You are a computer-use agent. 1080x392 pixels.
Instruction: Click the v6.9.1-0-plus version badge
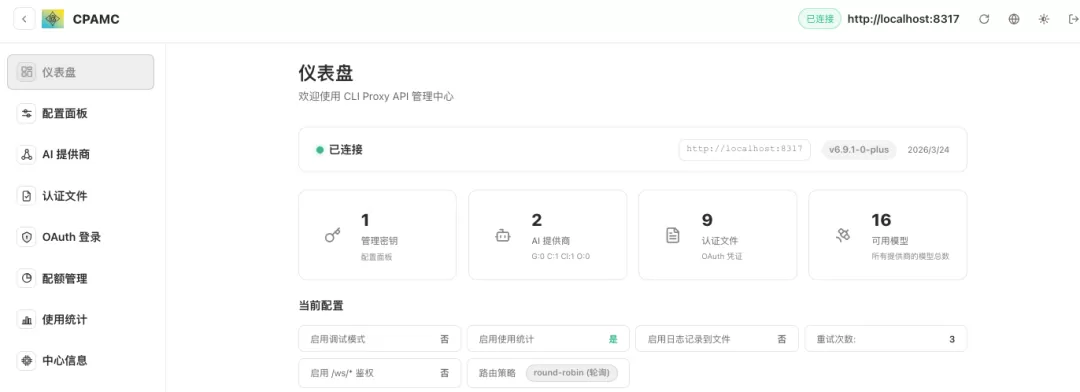point(859,149)
